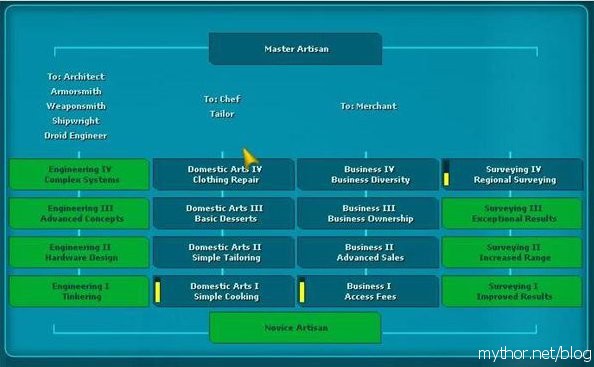
Task: Select Engineering I Tinkering box
Action: click(x=79, y=291)
